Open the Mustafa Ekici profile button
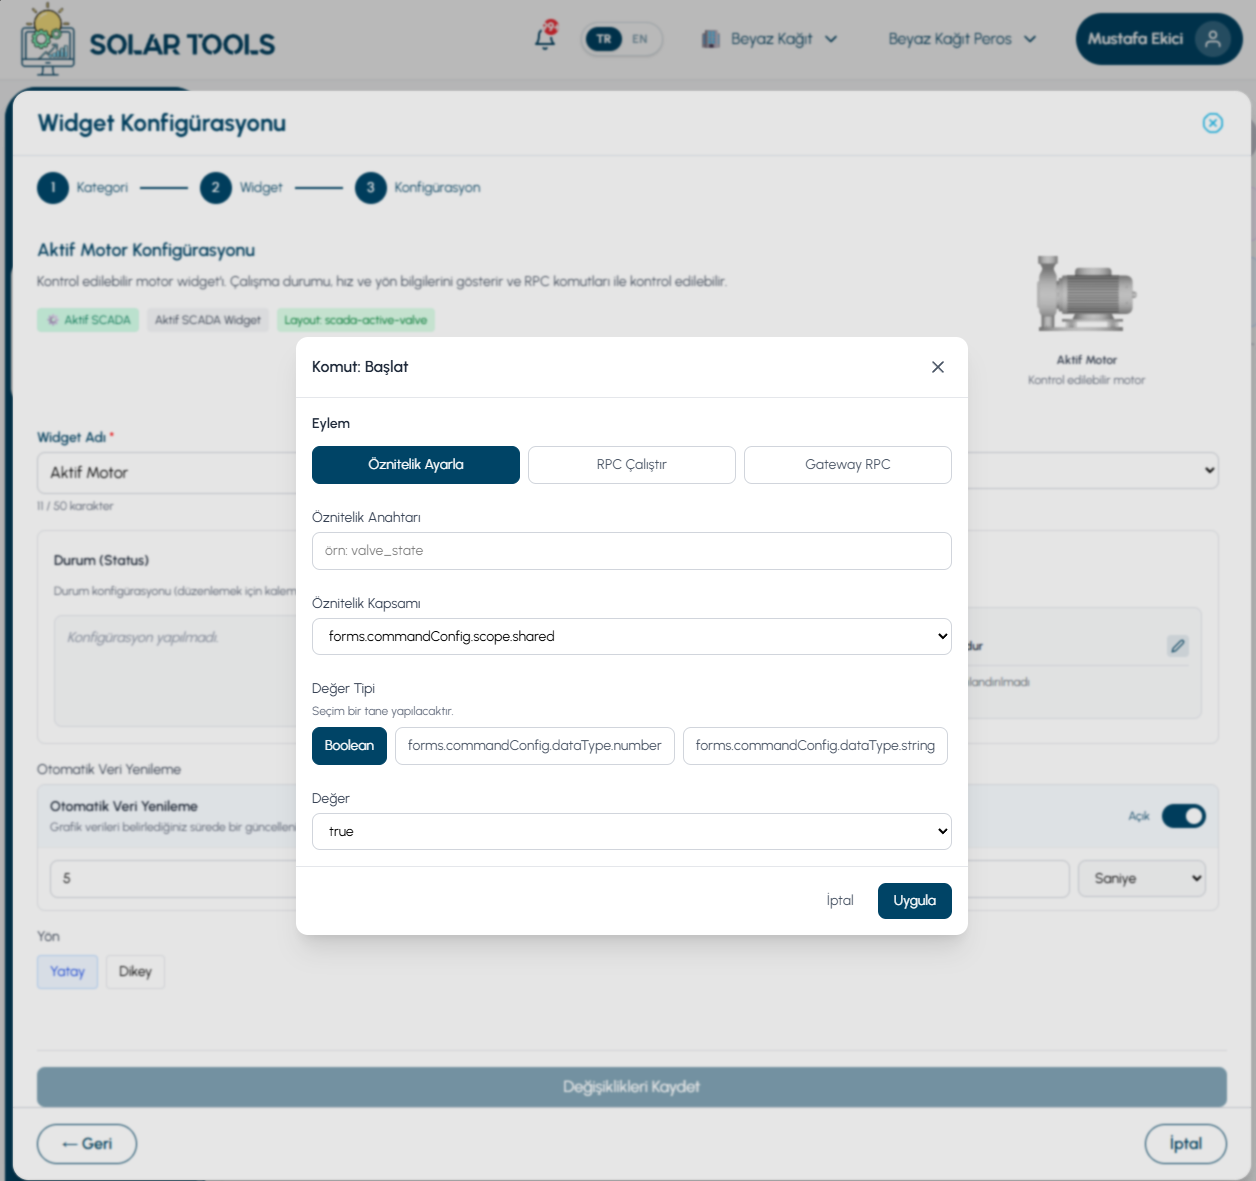 [x=1159, y=39]
